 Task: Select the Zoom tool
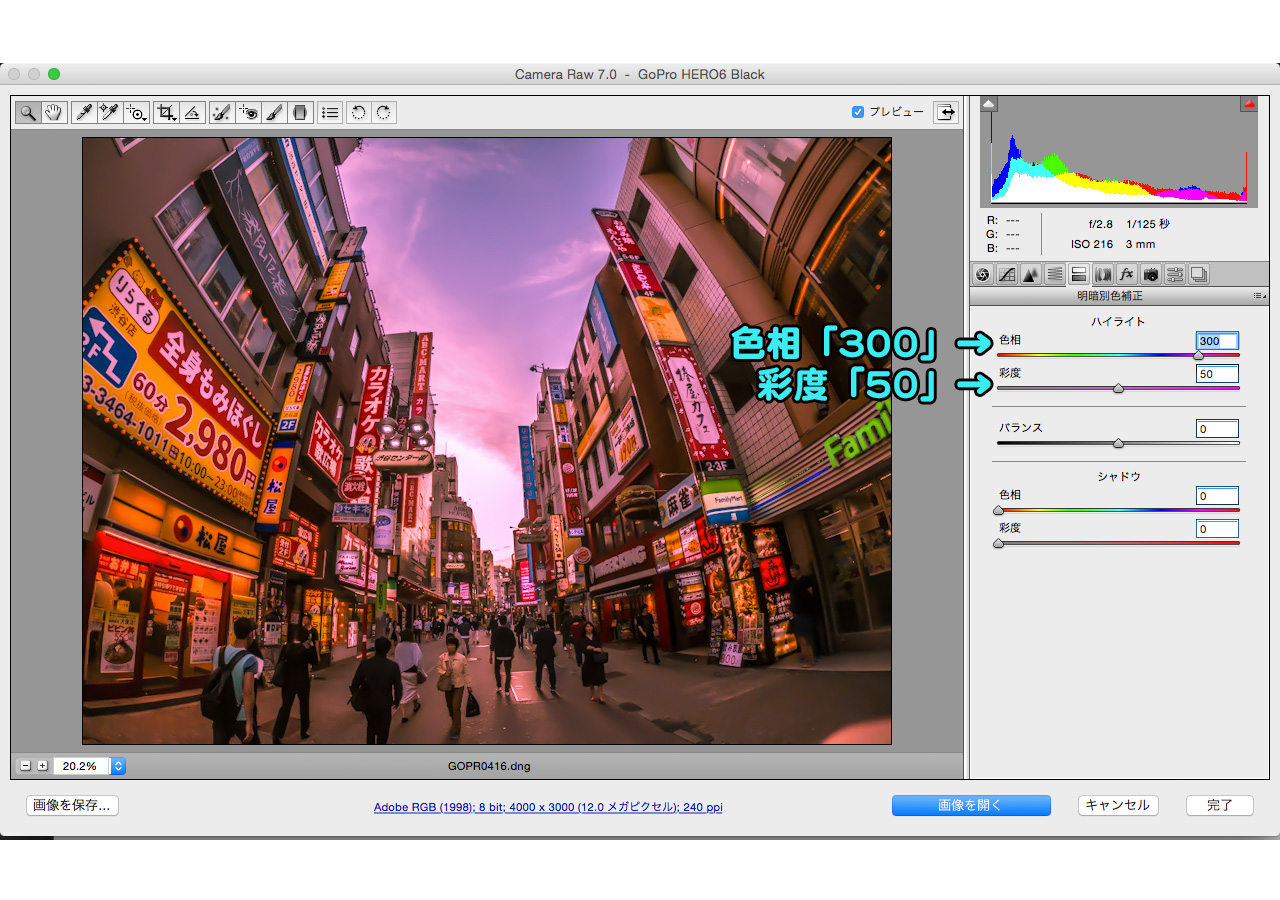point(27,113)
